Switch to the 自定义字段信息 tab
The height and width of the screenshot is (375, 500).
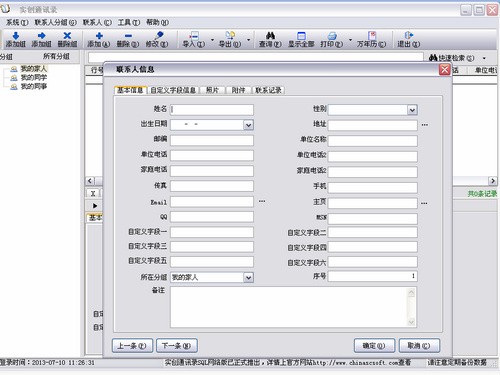pos(173,90)
